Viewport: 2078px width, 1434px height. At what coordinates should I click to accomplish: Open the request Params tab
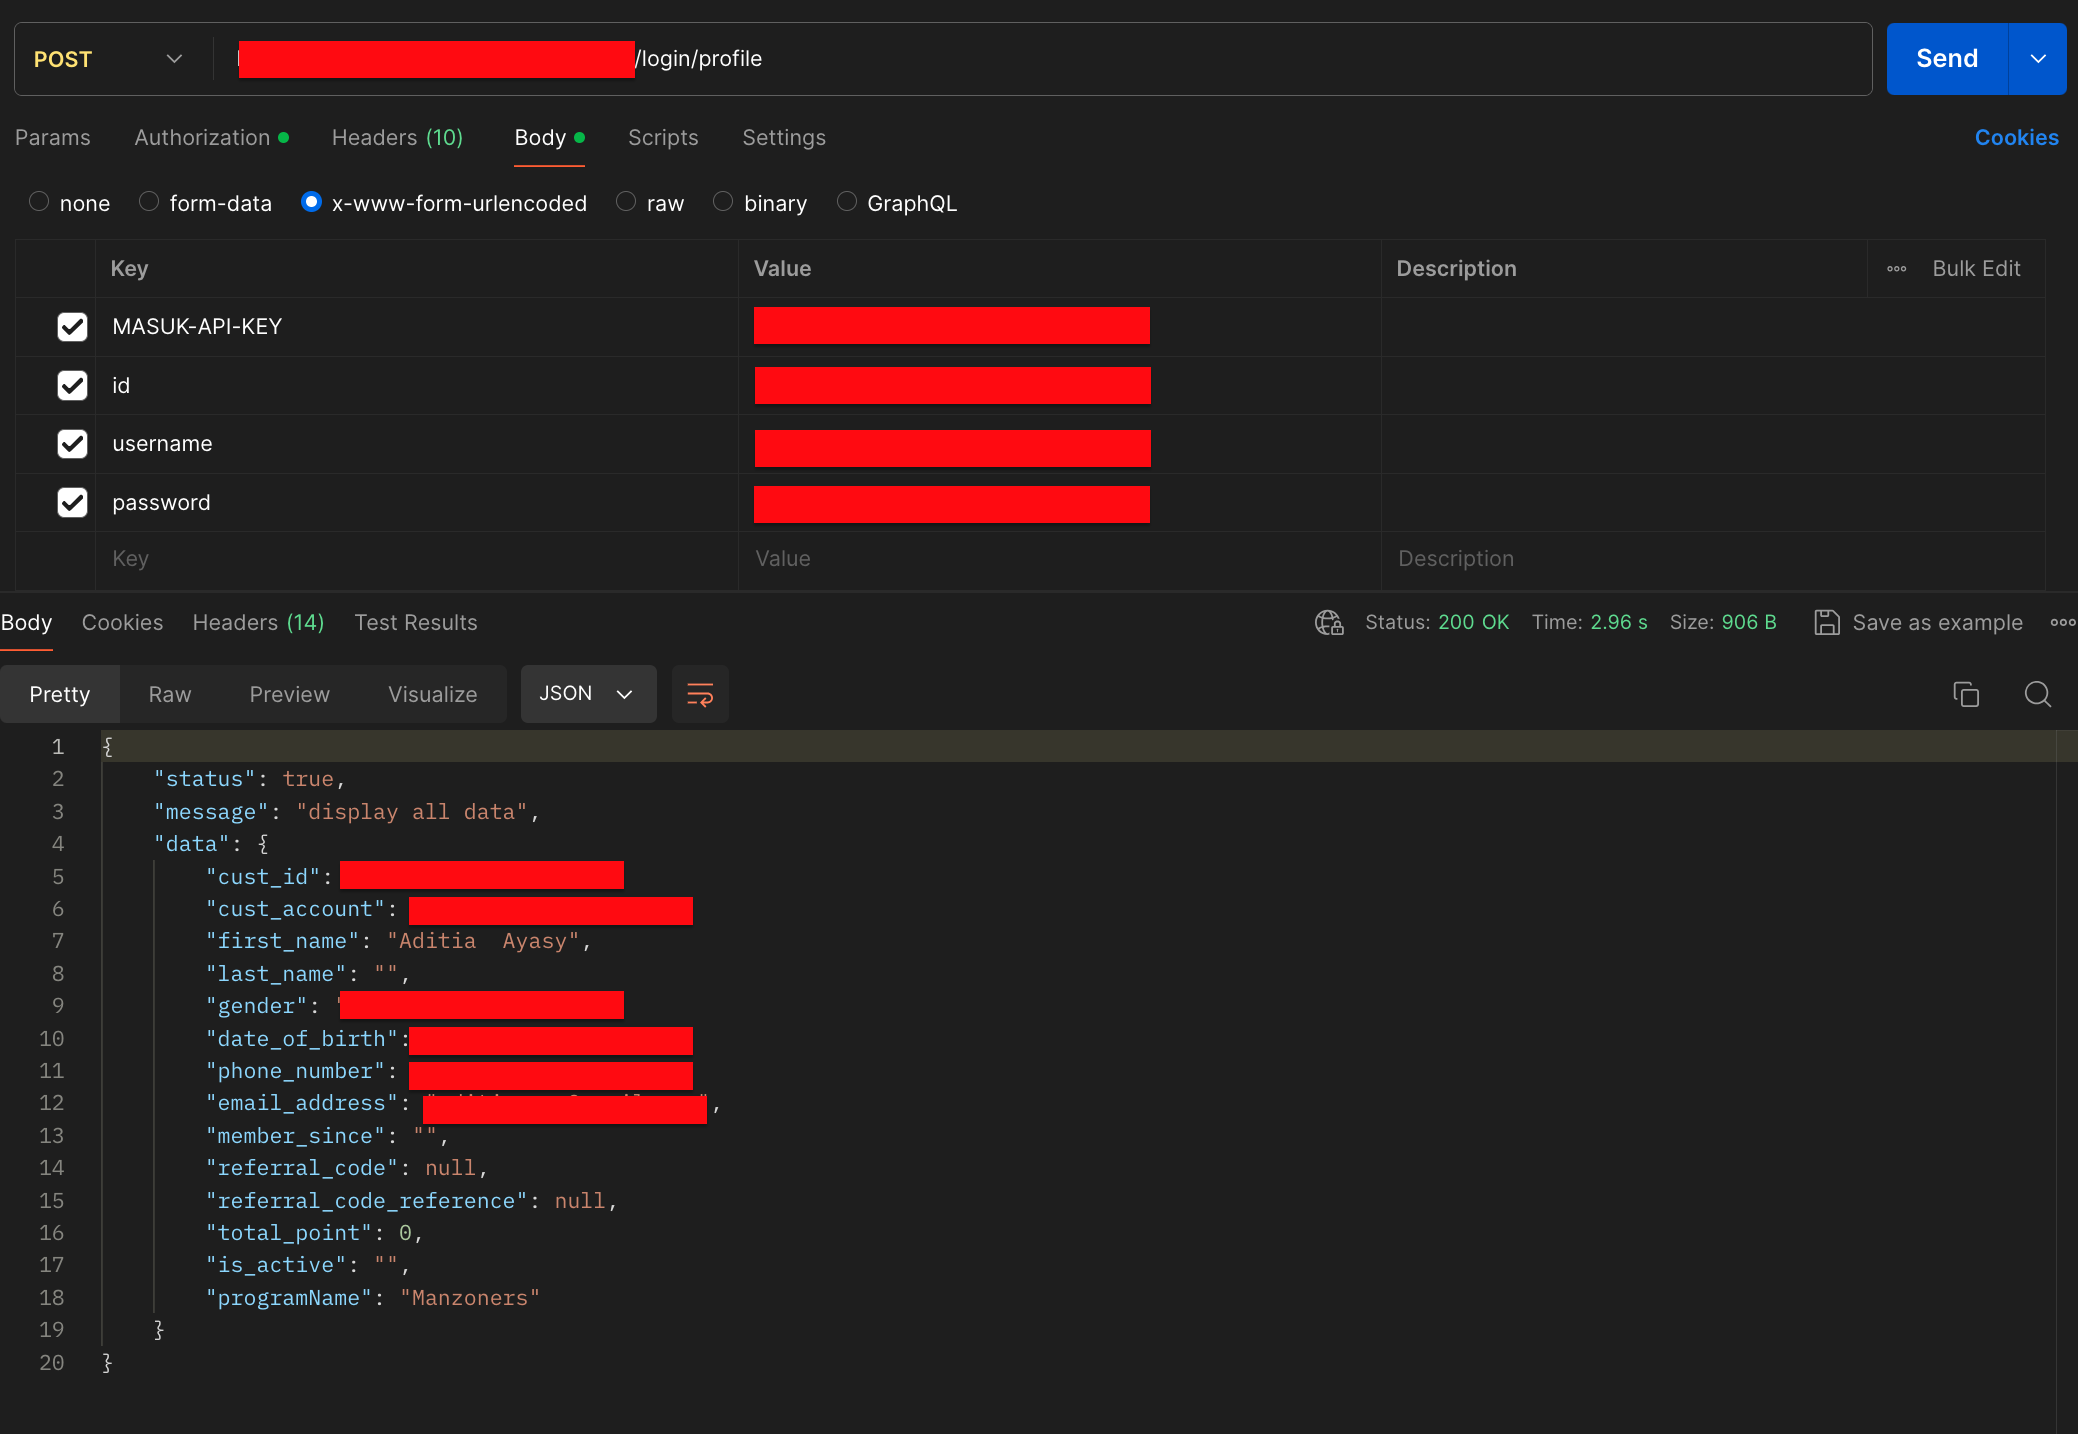[53, 137]
